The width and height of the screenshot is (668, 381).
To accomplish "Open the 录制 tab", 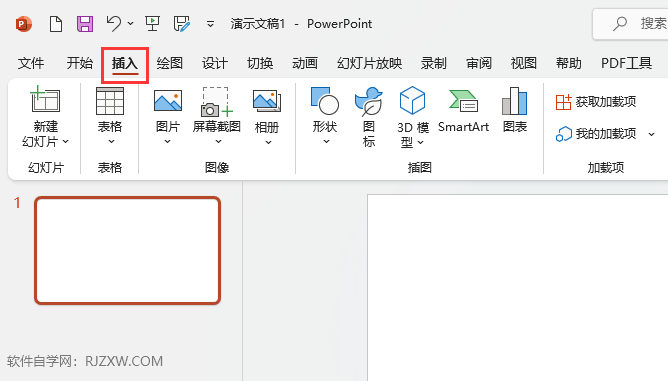I will click(x=434, y=64).
